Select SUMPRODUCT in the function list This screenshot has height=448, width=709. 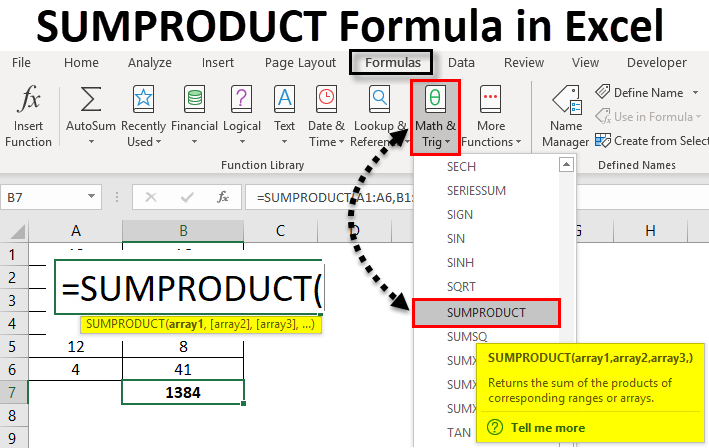click(x=487, y=313)
